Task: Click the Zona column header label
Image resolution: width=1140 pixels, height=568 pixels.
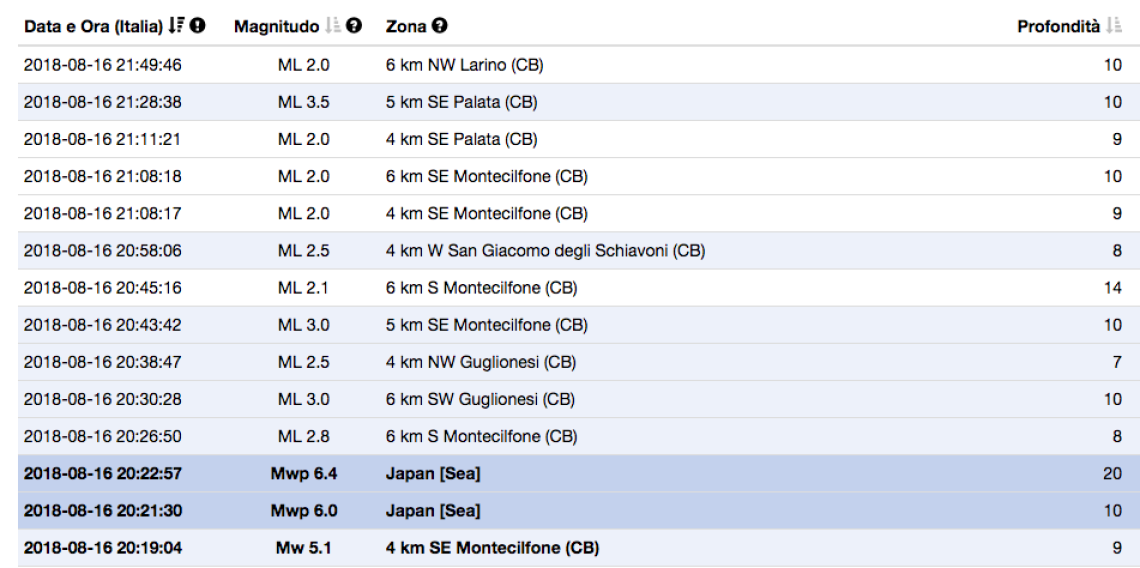Action: (x=406, y=26)
